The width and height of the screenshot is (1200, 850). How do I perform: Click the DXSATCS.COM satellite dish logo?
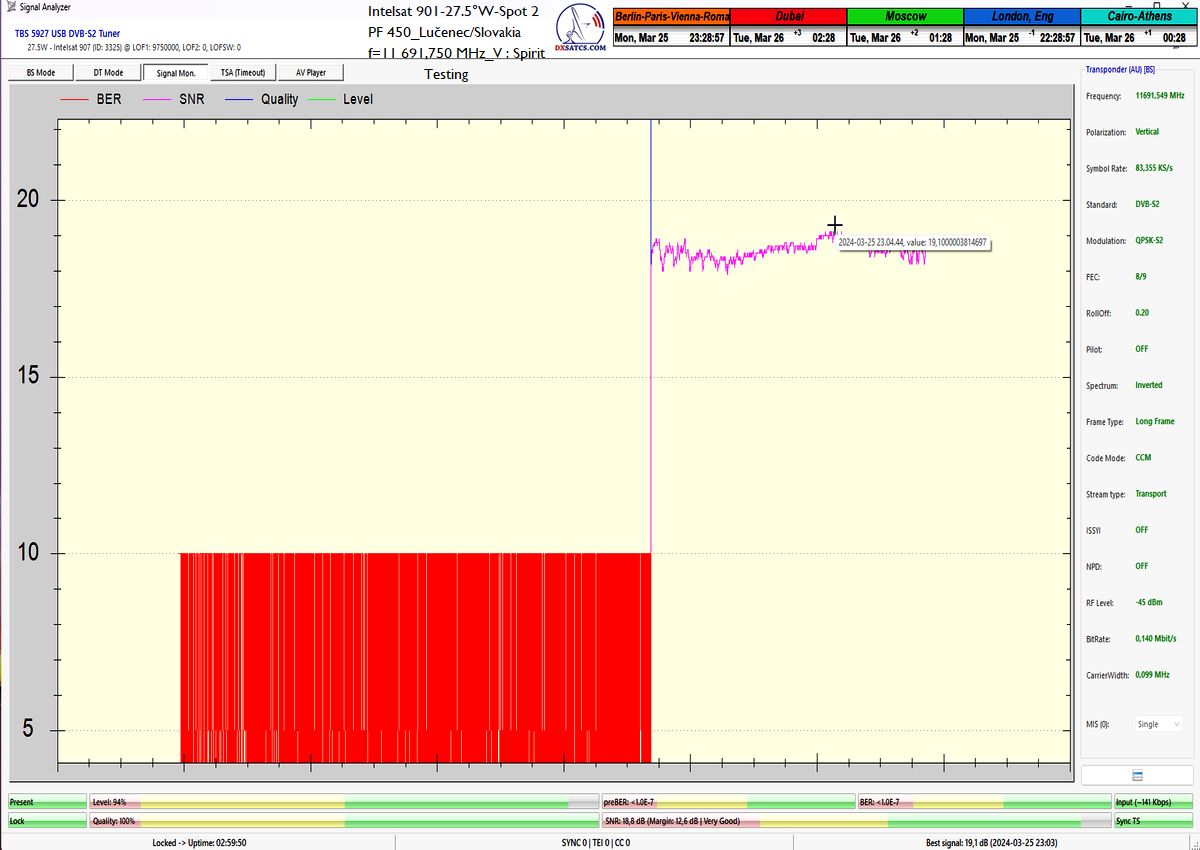click(580, 32)
